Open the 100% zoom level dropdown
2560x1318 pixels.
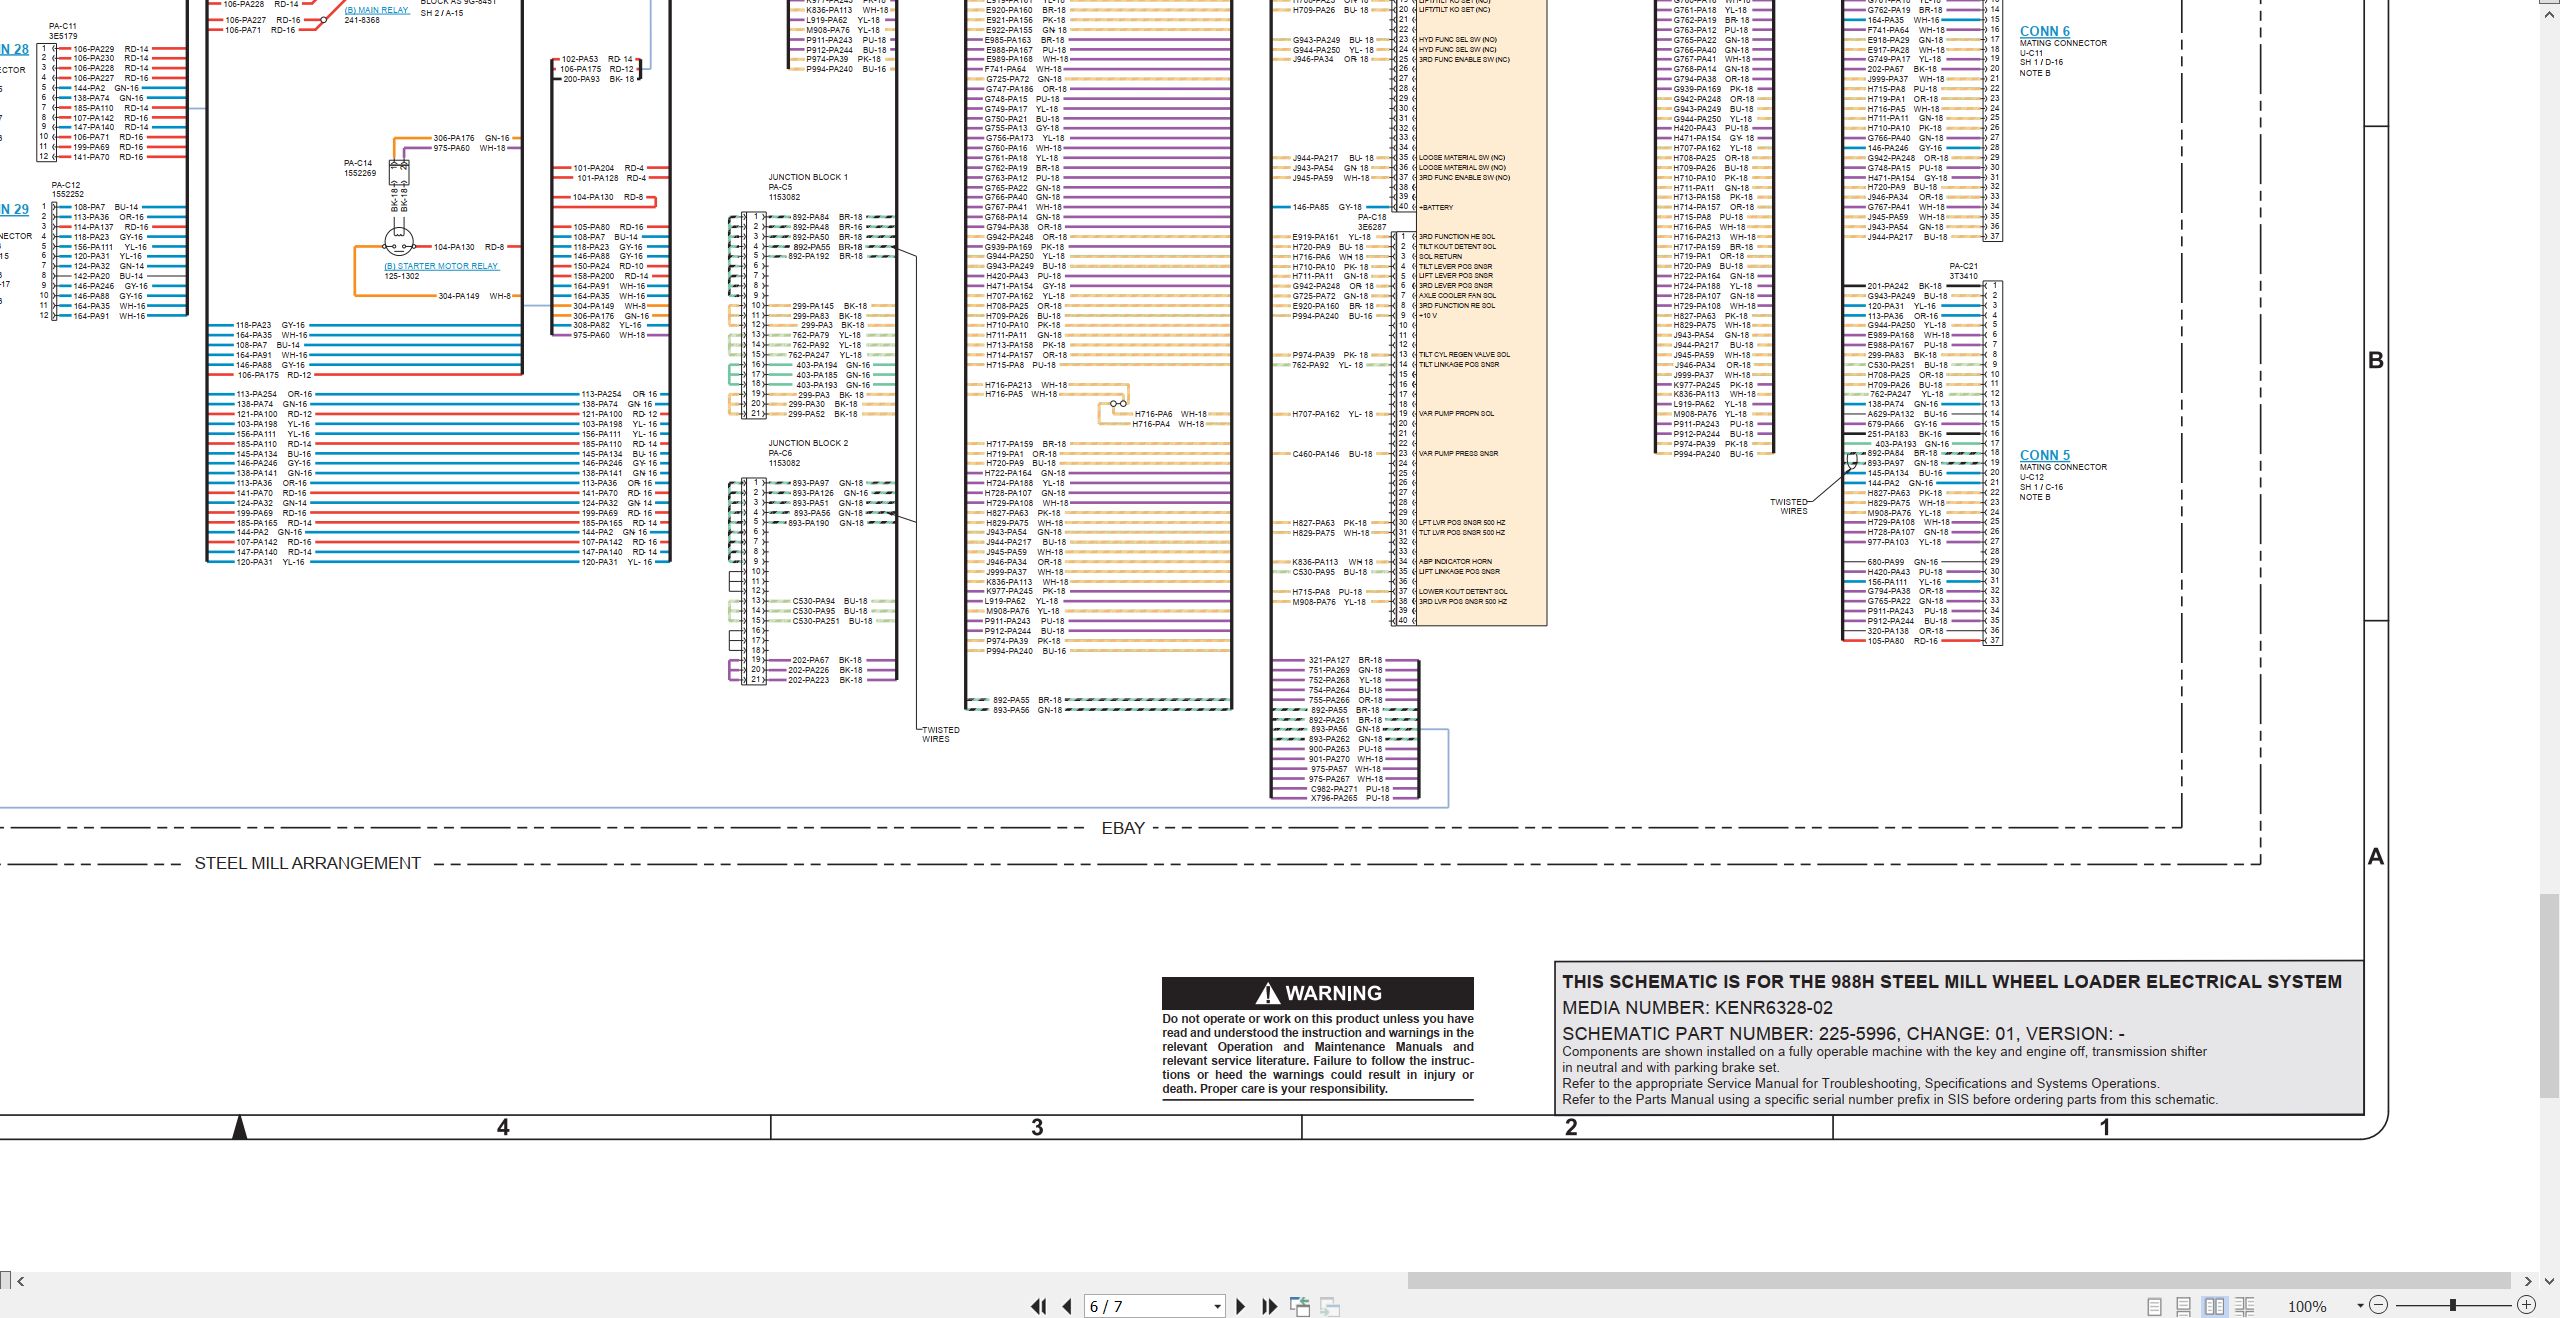[2360, 1306]
